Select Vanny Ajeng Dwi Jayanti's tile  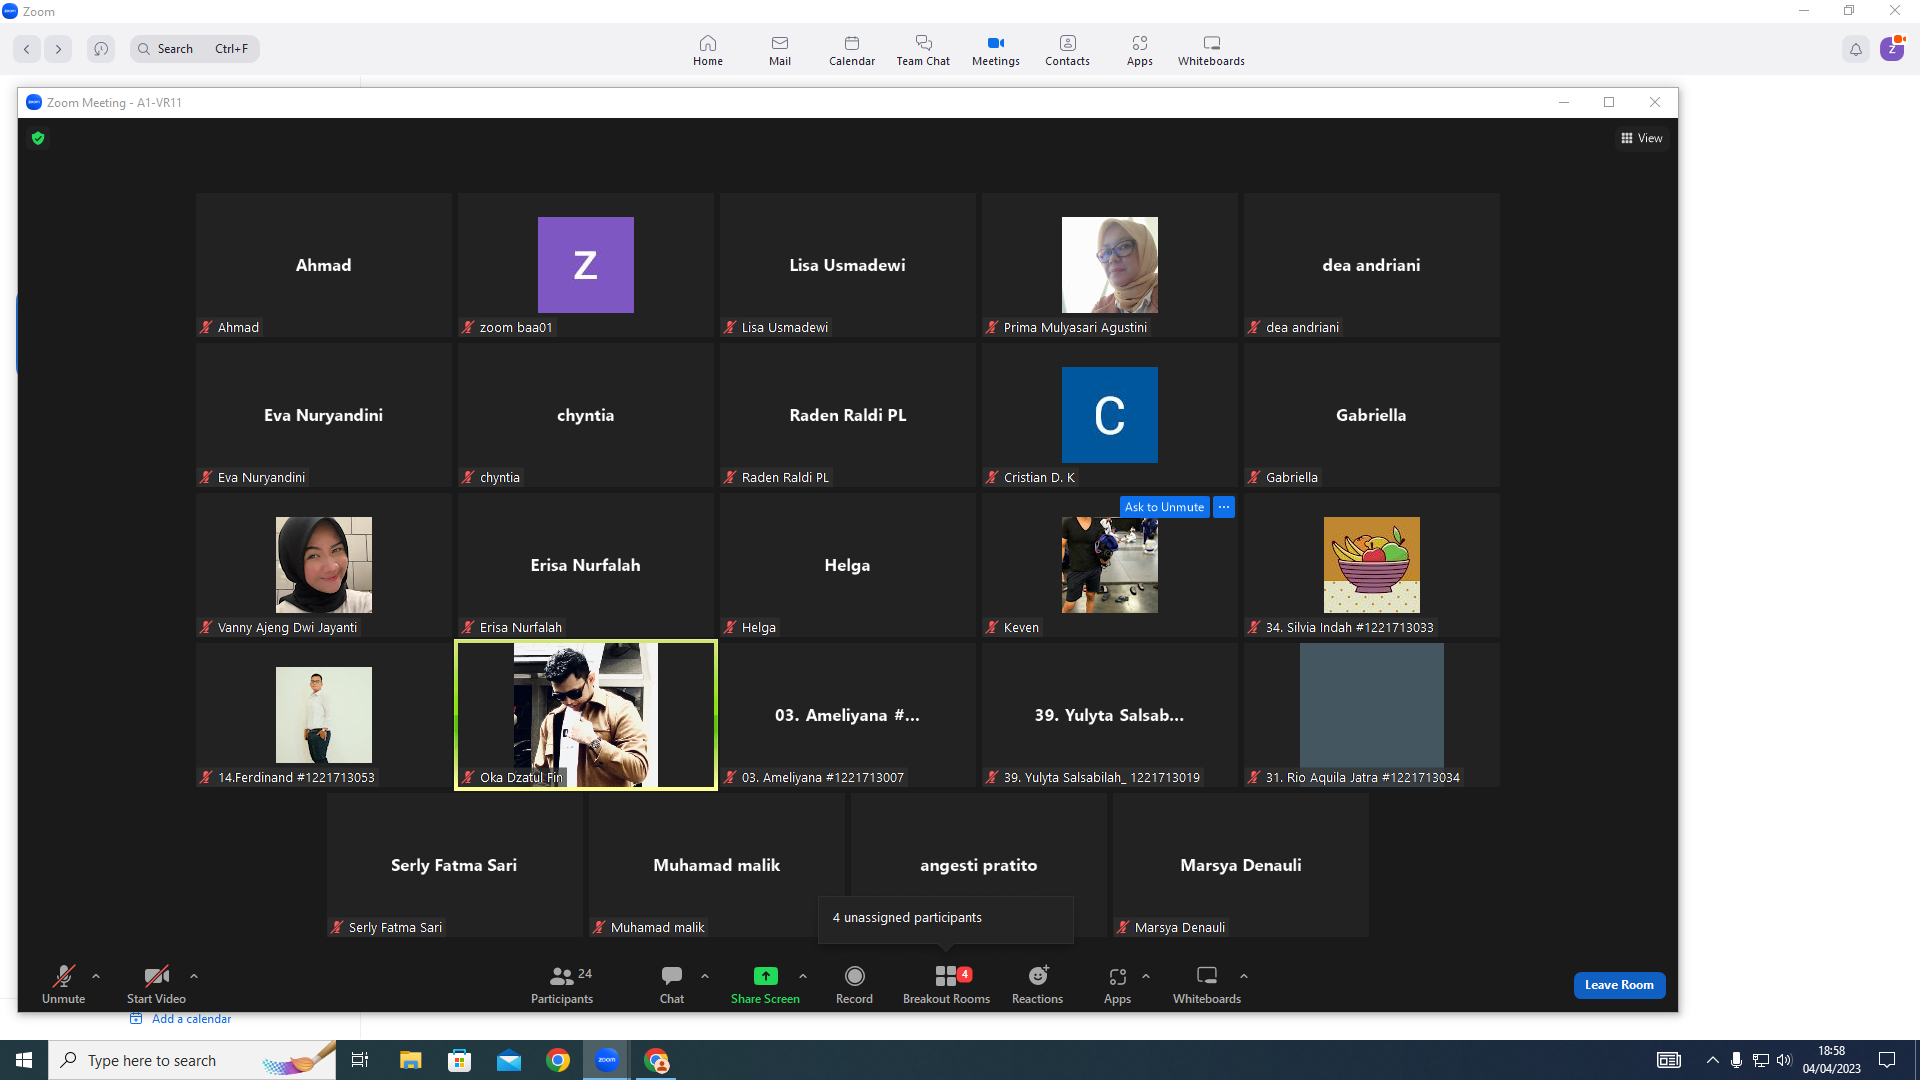pos(324,565)
